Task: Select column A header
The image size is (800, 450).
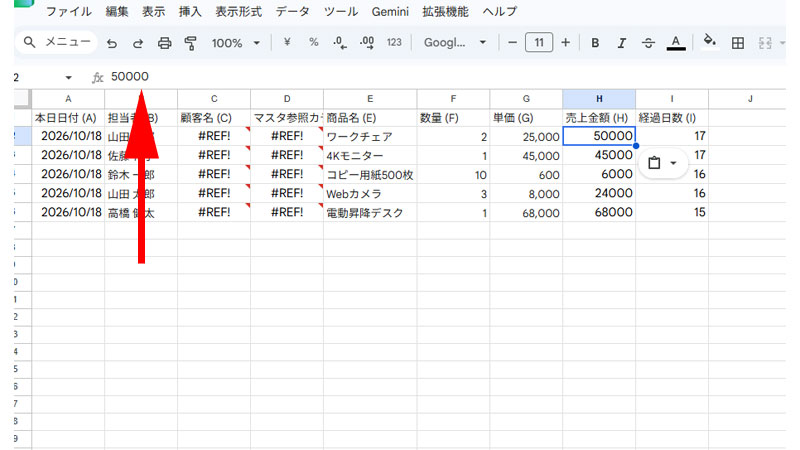Action: 68,99
